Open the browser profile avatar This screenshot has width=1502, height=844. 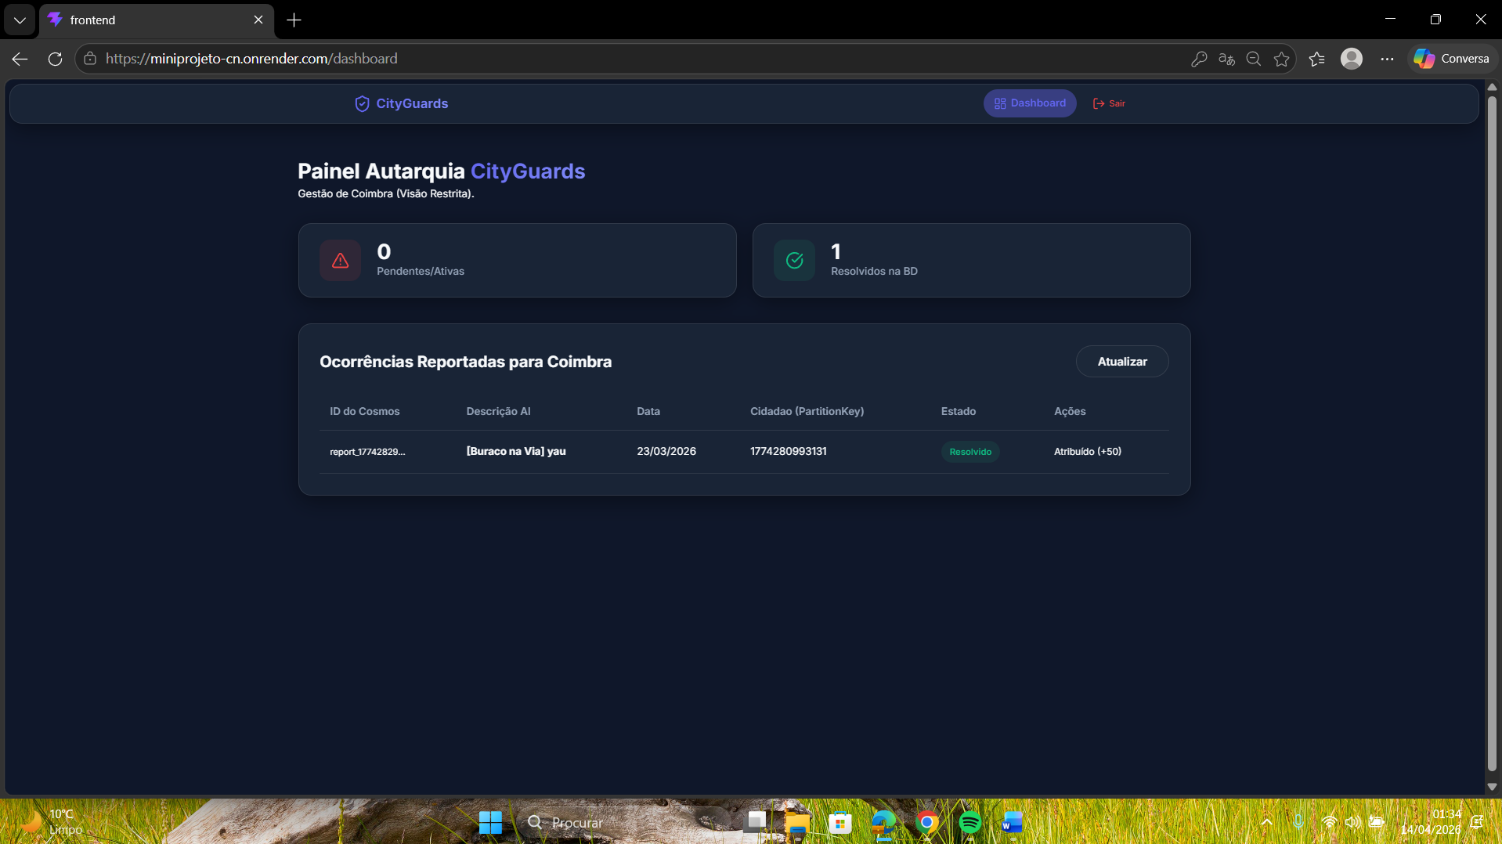(x=1352, y=59)
